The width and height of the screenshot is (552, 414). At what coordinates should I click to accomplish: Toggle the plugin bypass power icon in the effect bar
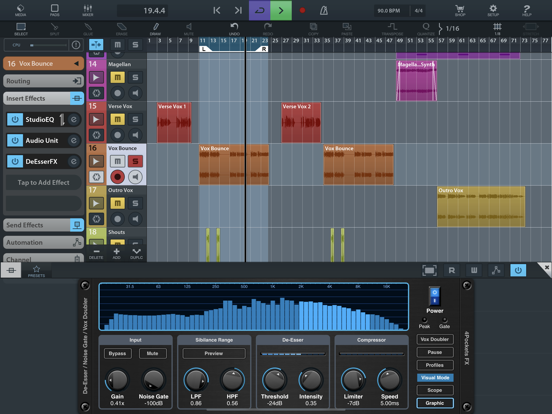pyautogui.click(x=518, y=270)
